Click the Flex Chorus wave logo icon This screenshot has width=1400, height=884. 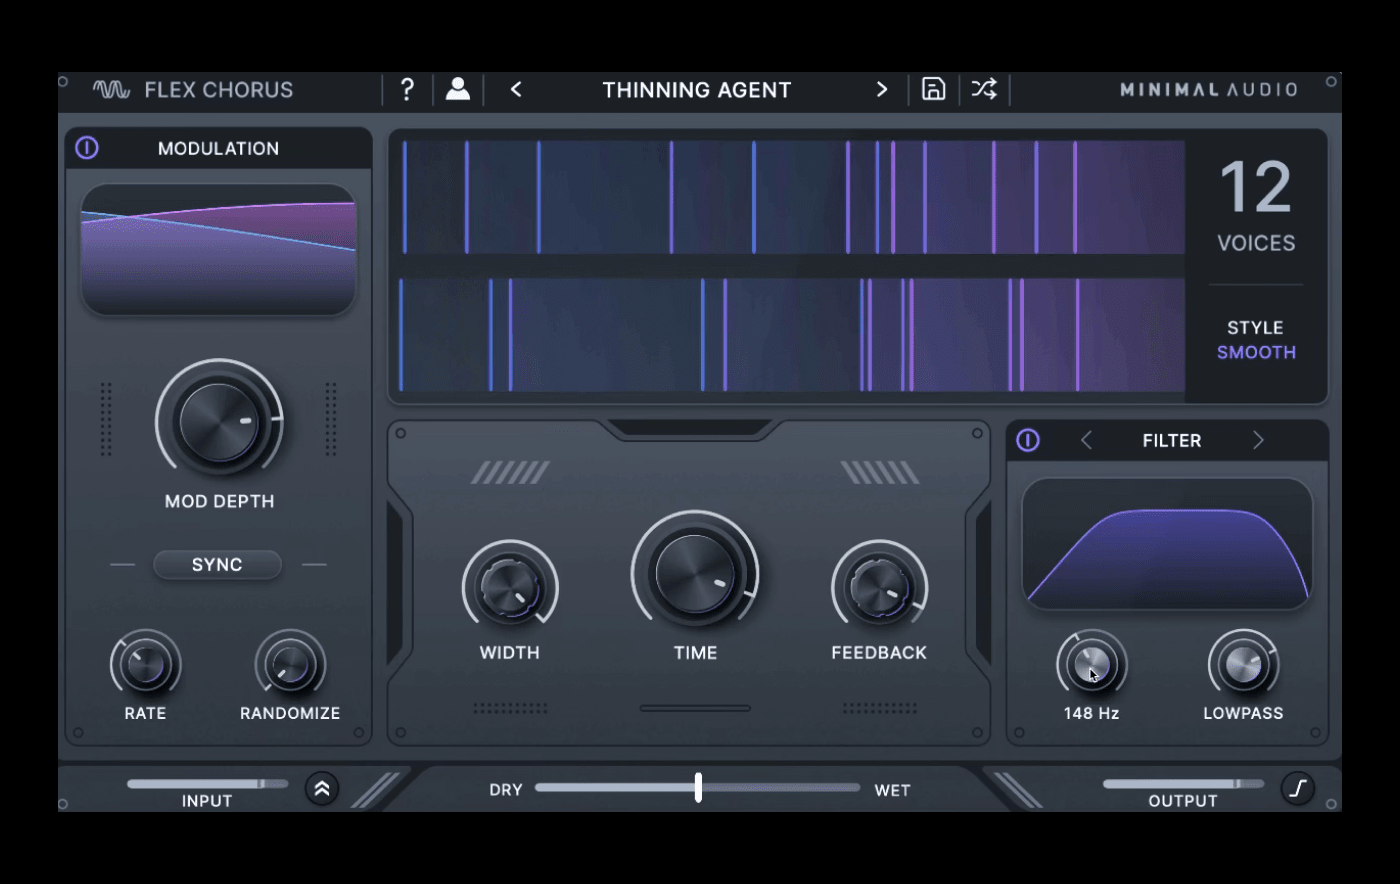tap(113, 89)
